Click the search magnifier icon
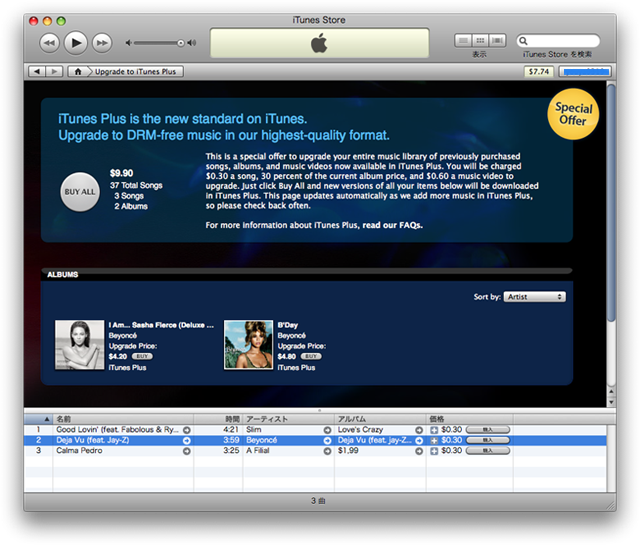The image size is (640, 545). point(523,41)
